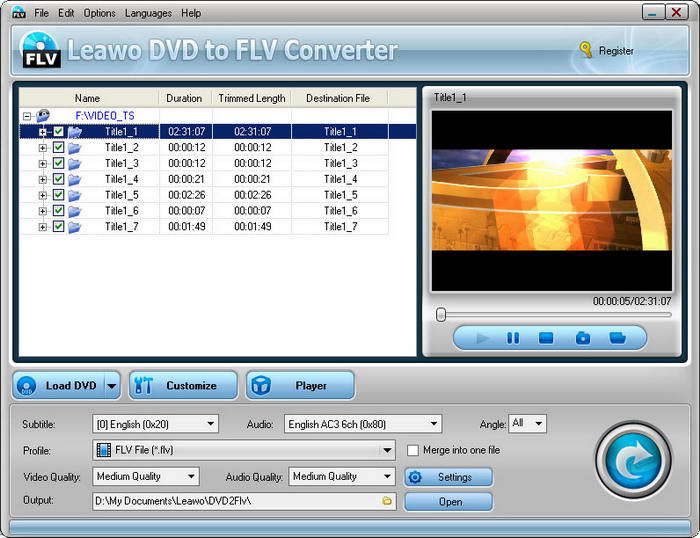Click the folder icon of Title1_2
Viewport: 700px width, 538px height.
pos(75,148)
